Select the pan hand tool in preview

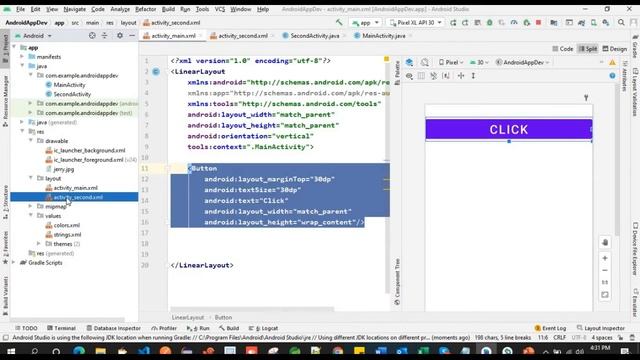(x=605, y=242)
